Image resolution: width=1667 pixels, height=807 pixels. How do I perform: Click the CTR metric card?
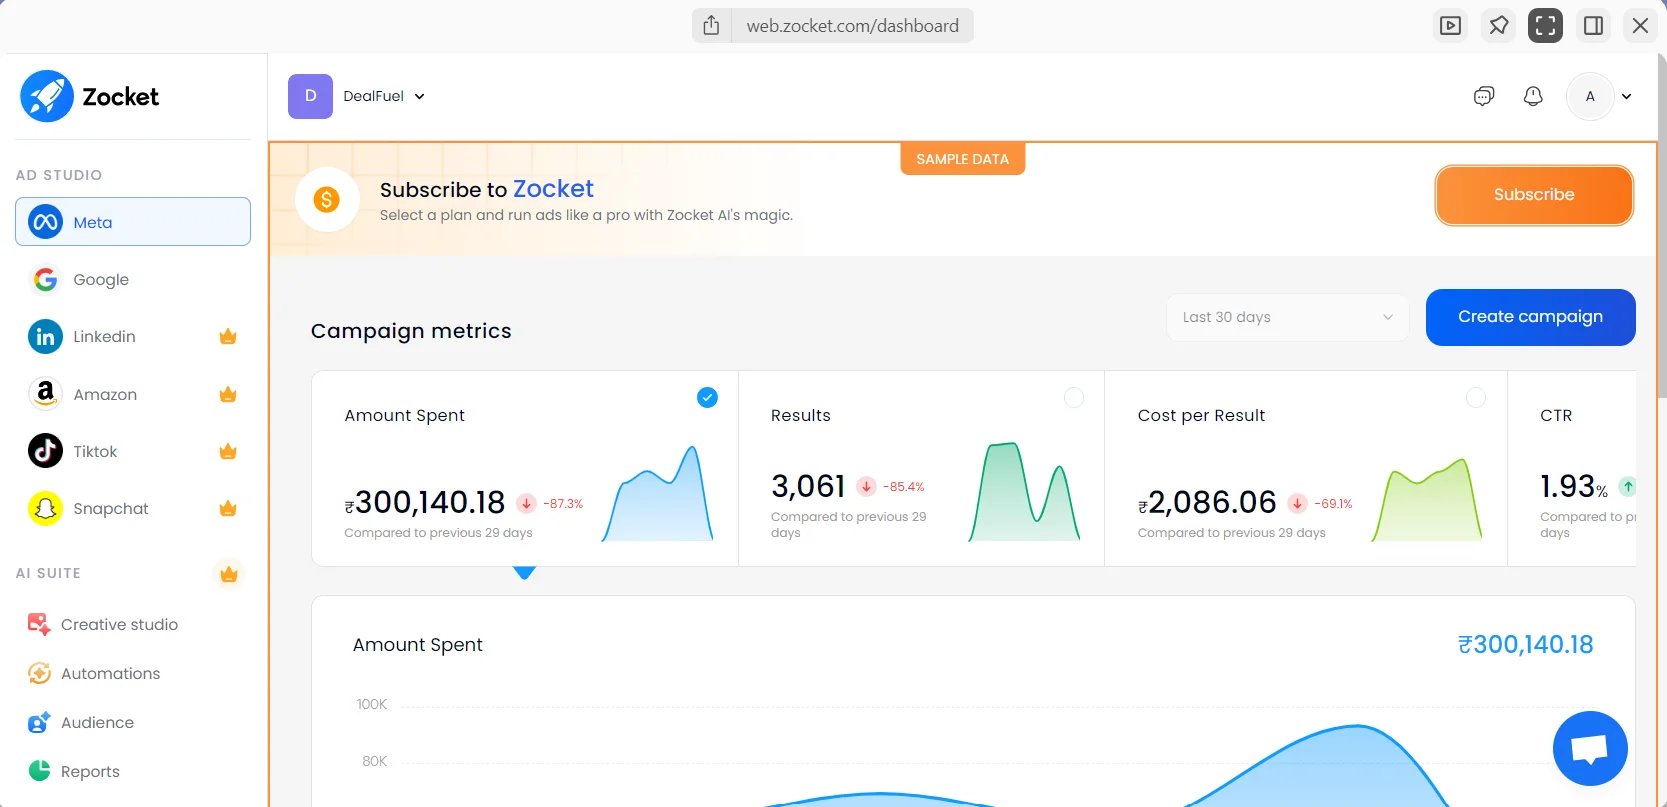(x=1572, y=468)
